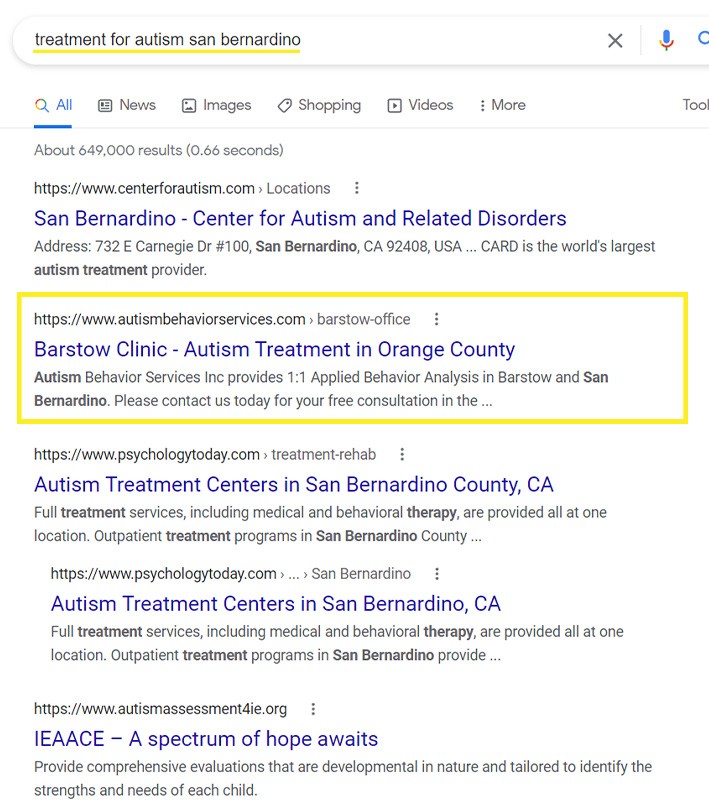The width and height of the screenshot is (709, 811).
Task: Open the Barstow Clinic Autism Treatment link
Action: (x=274, y=349)
